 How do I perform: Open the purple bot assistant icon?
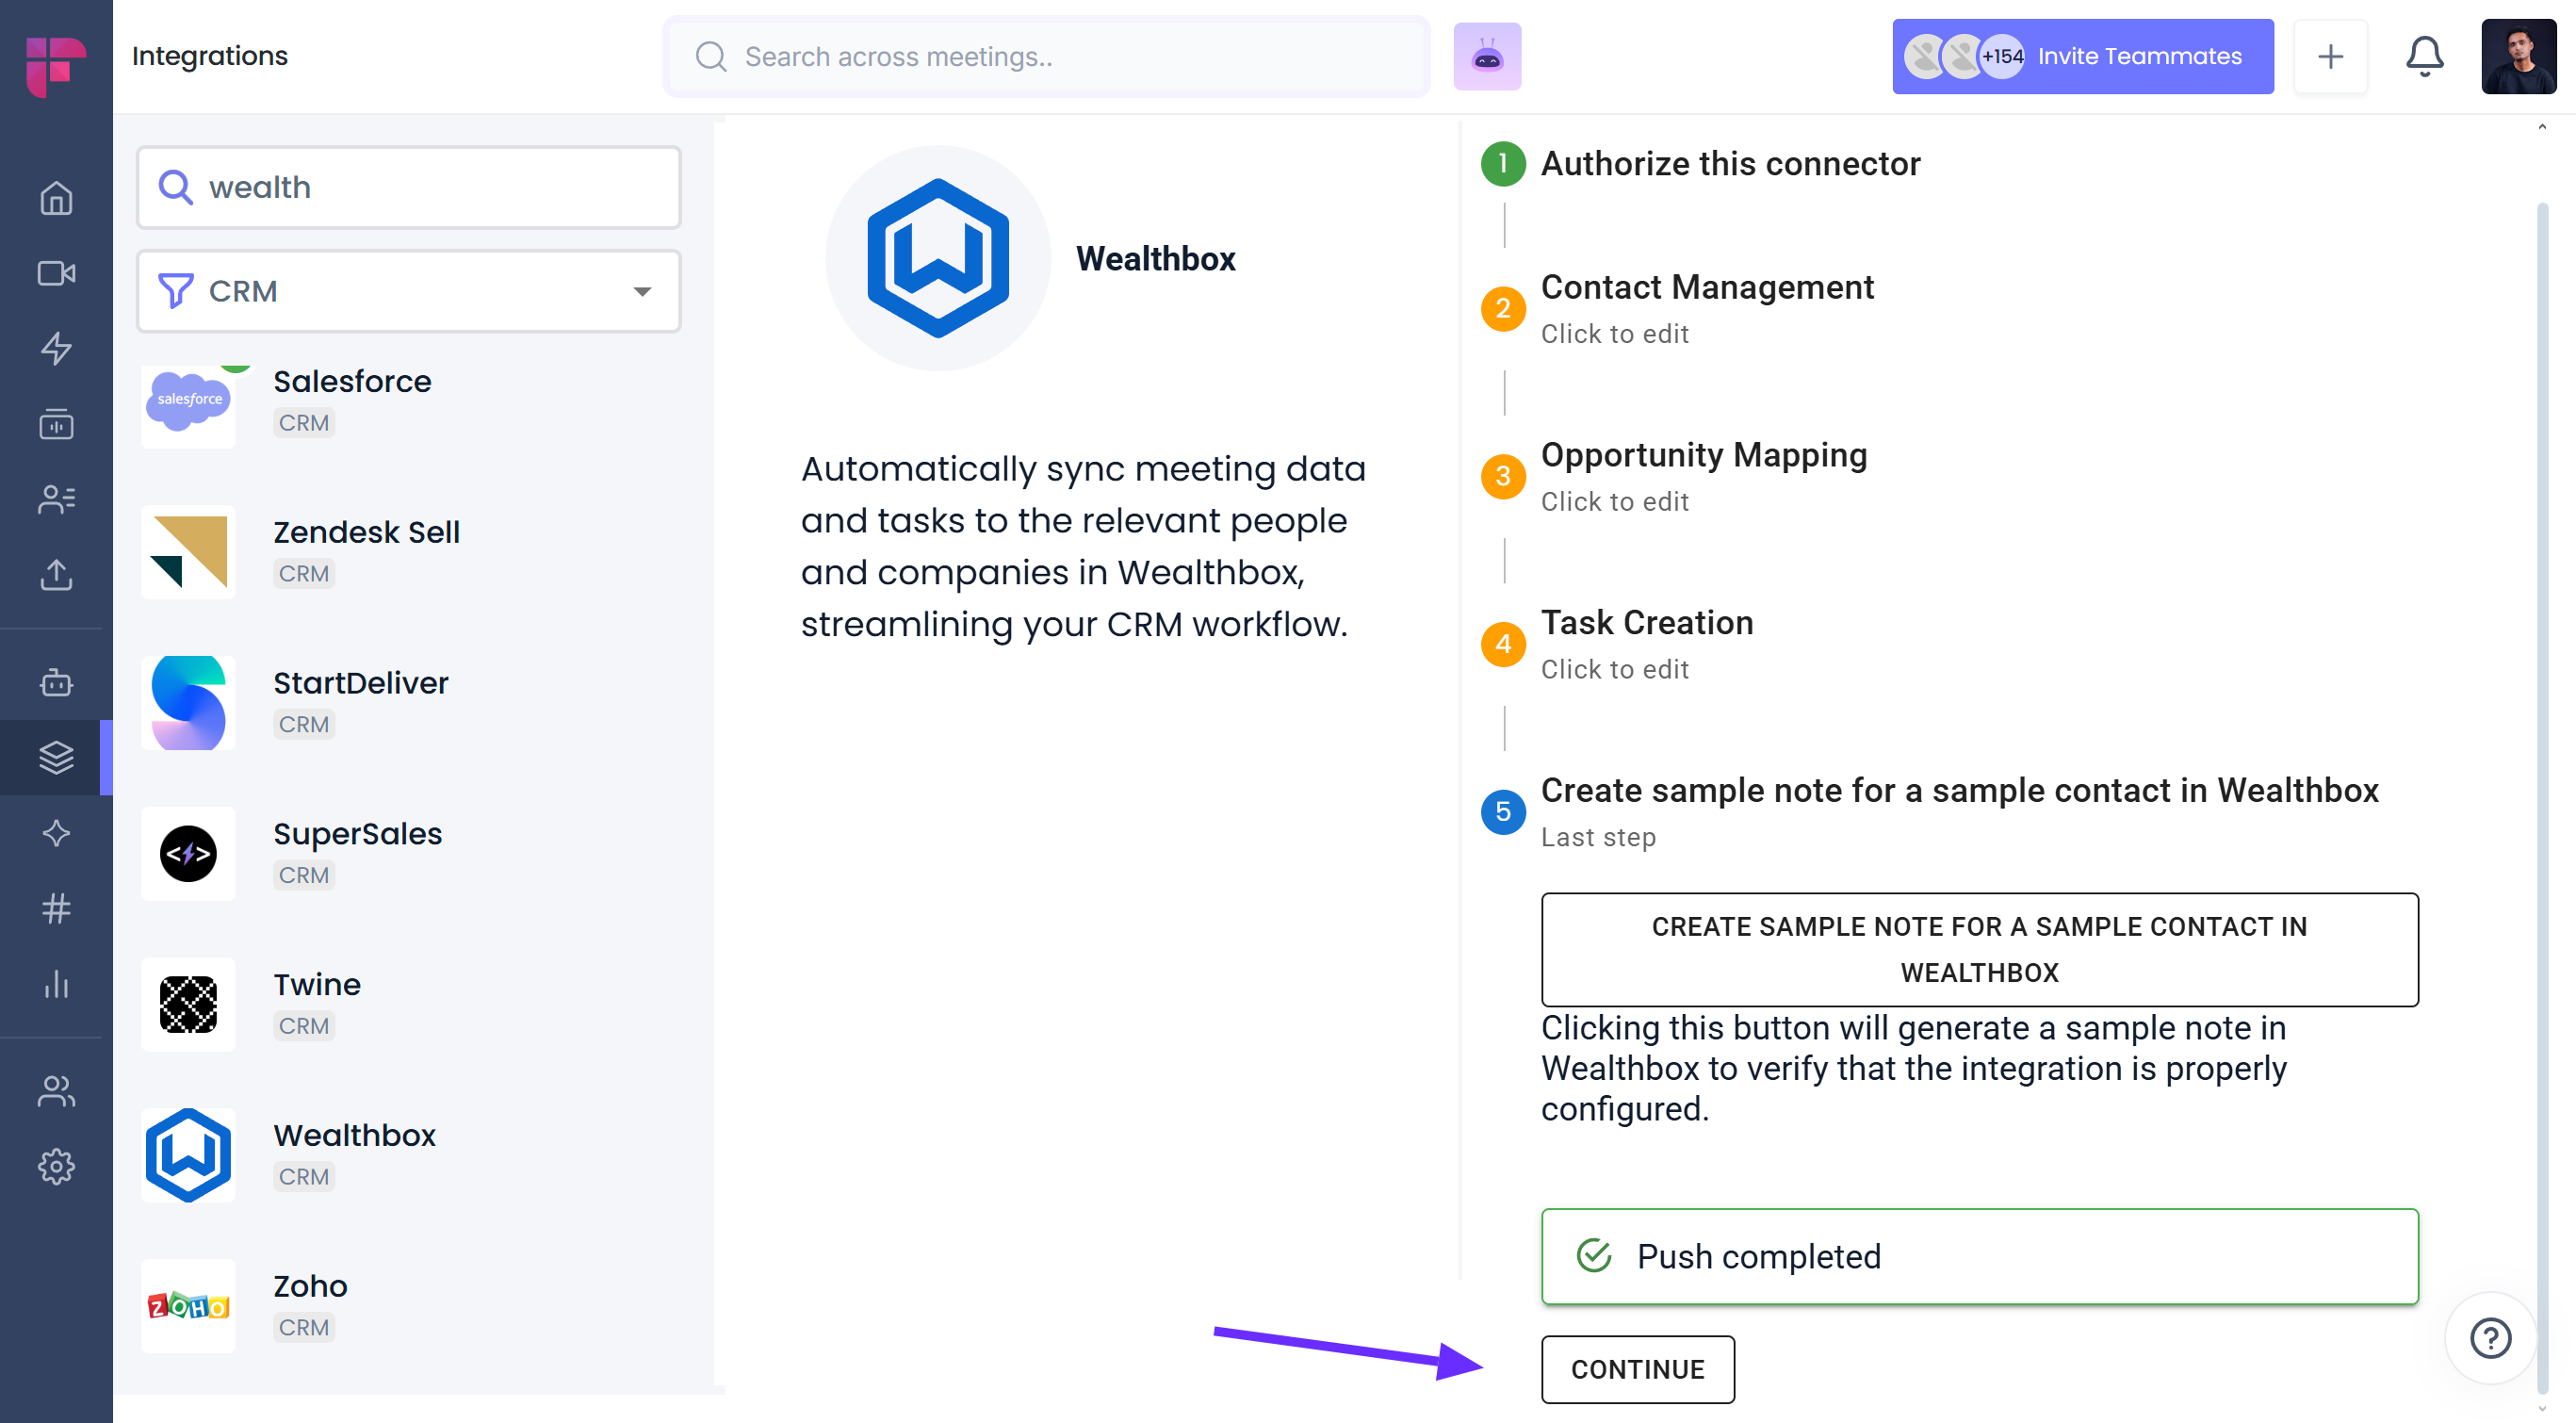click(1487, 56)
